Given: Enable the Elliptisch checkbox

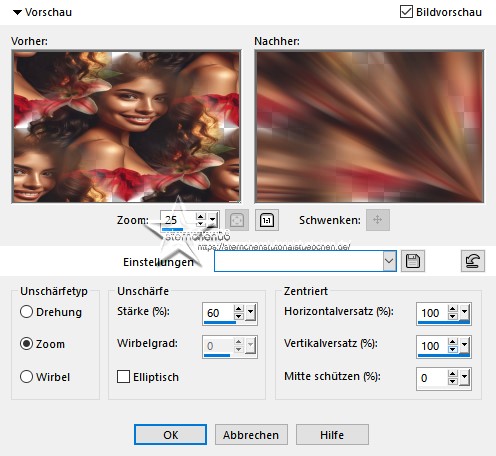Looking at the screenshot, I should (123, 377).
